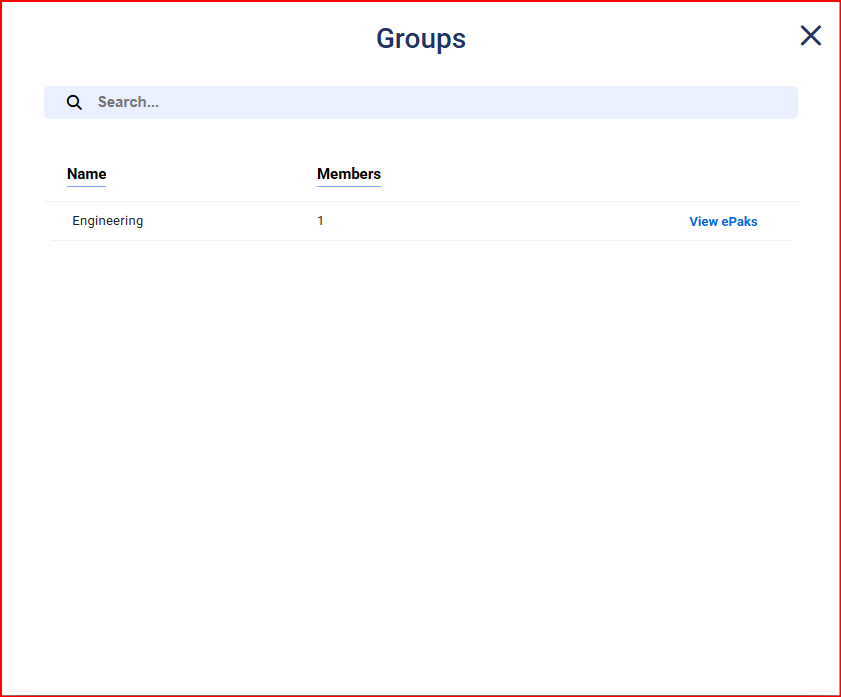
Task: Sort groups by the Members column header
Action: click(x=348, y=174)
